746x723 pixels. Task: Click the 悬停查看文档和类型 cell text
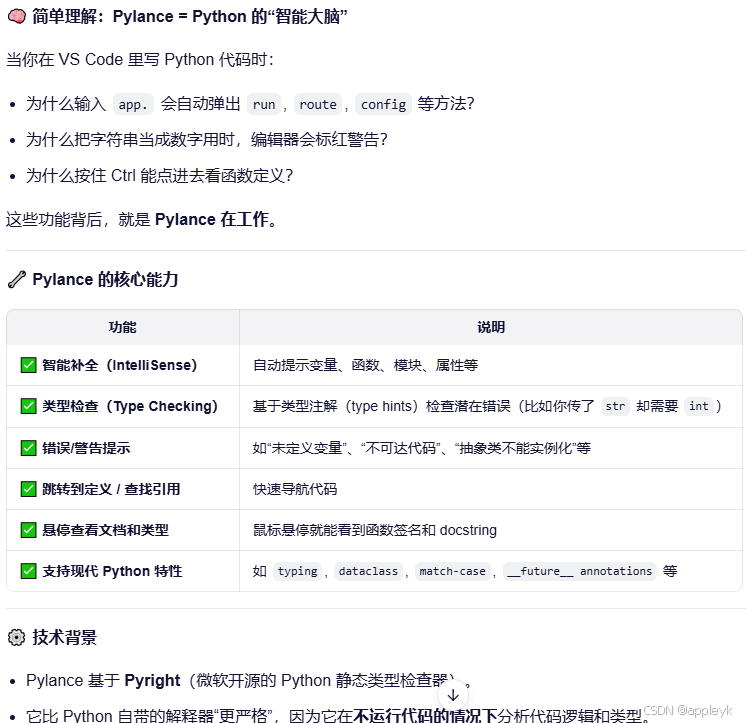pyautogui.click(x=106, y=530)
